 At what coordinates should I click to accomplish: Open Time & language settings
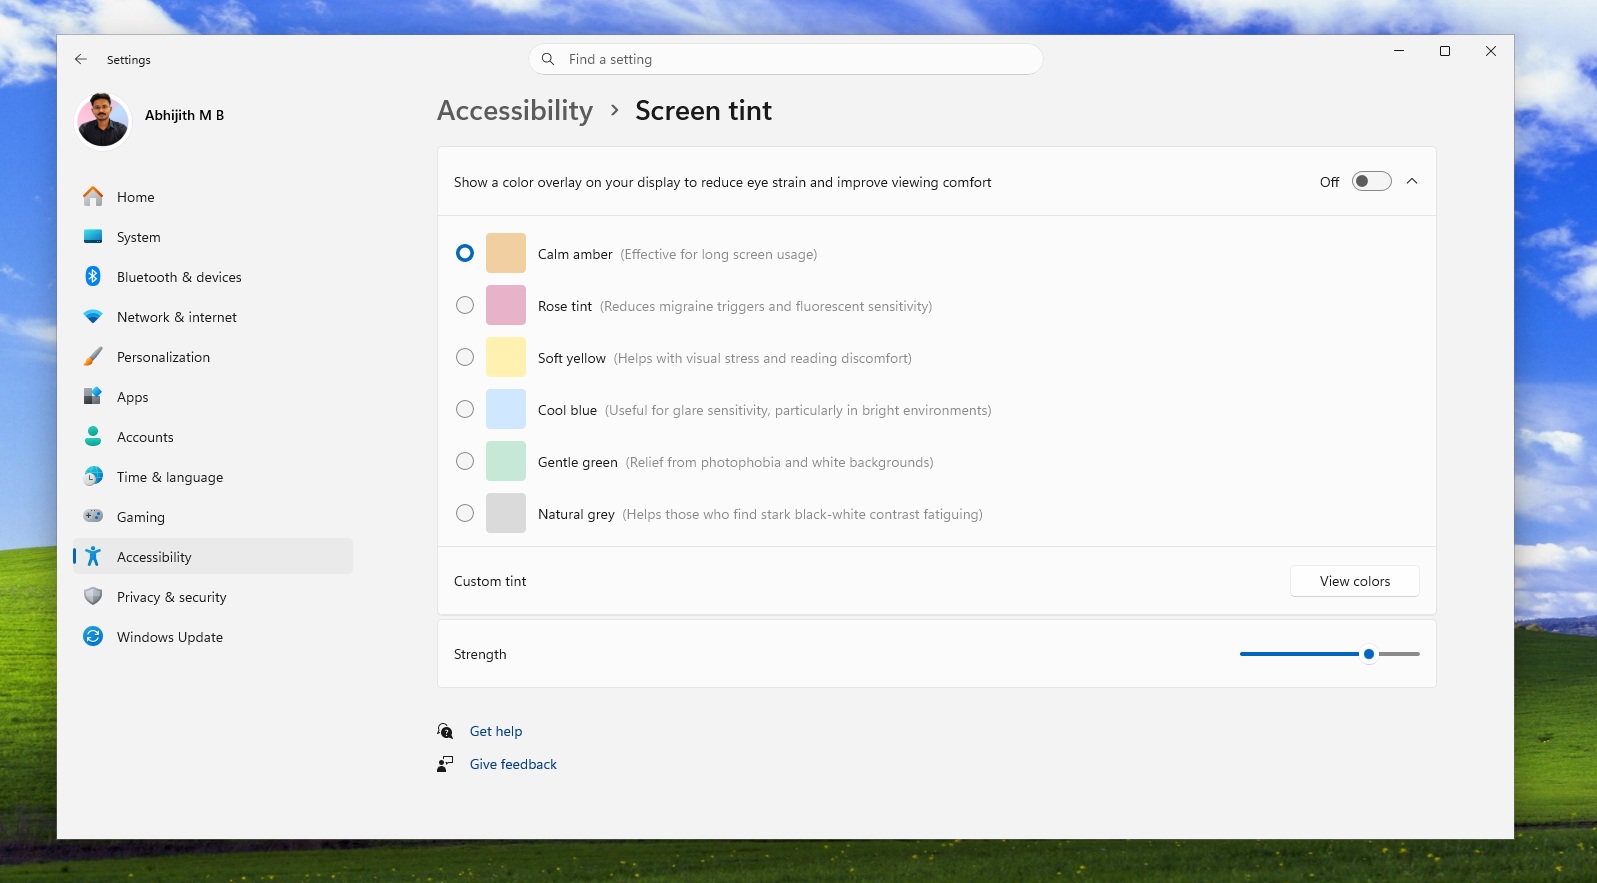click(213, 477)
